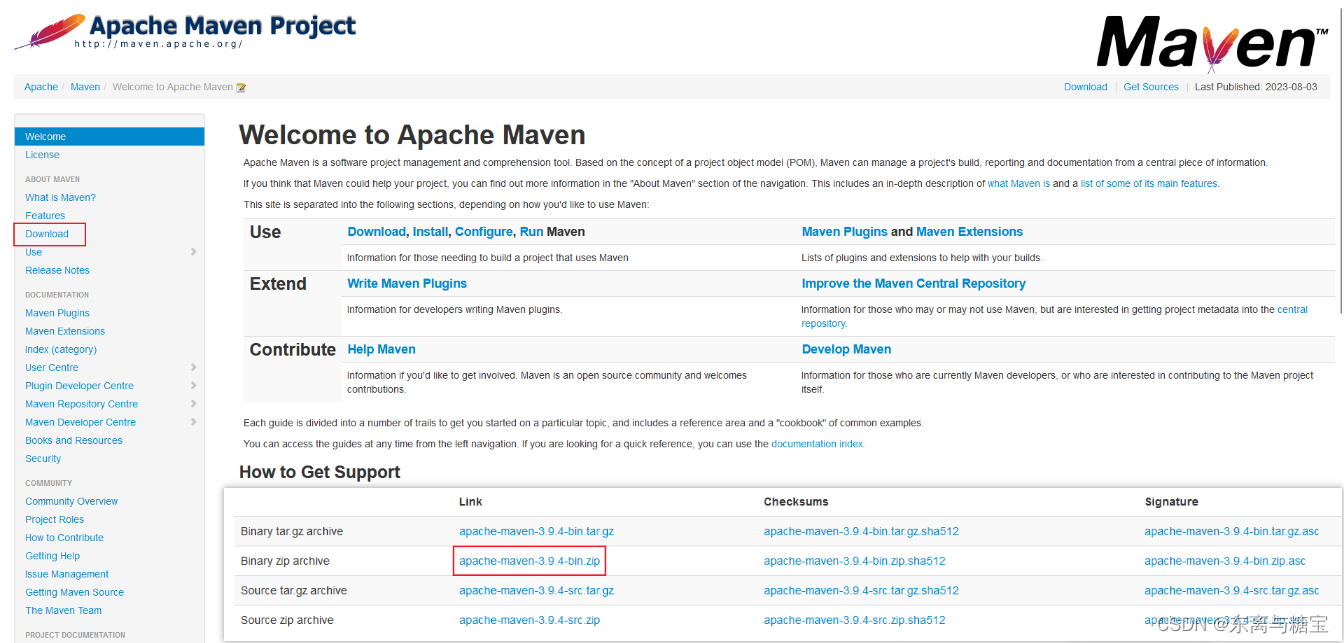
Task: Click Download link in top-right header bar
Action: [x=1086, y=87]
